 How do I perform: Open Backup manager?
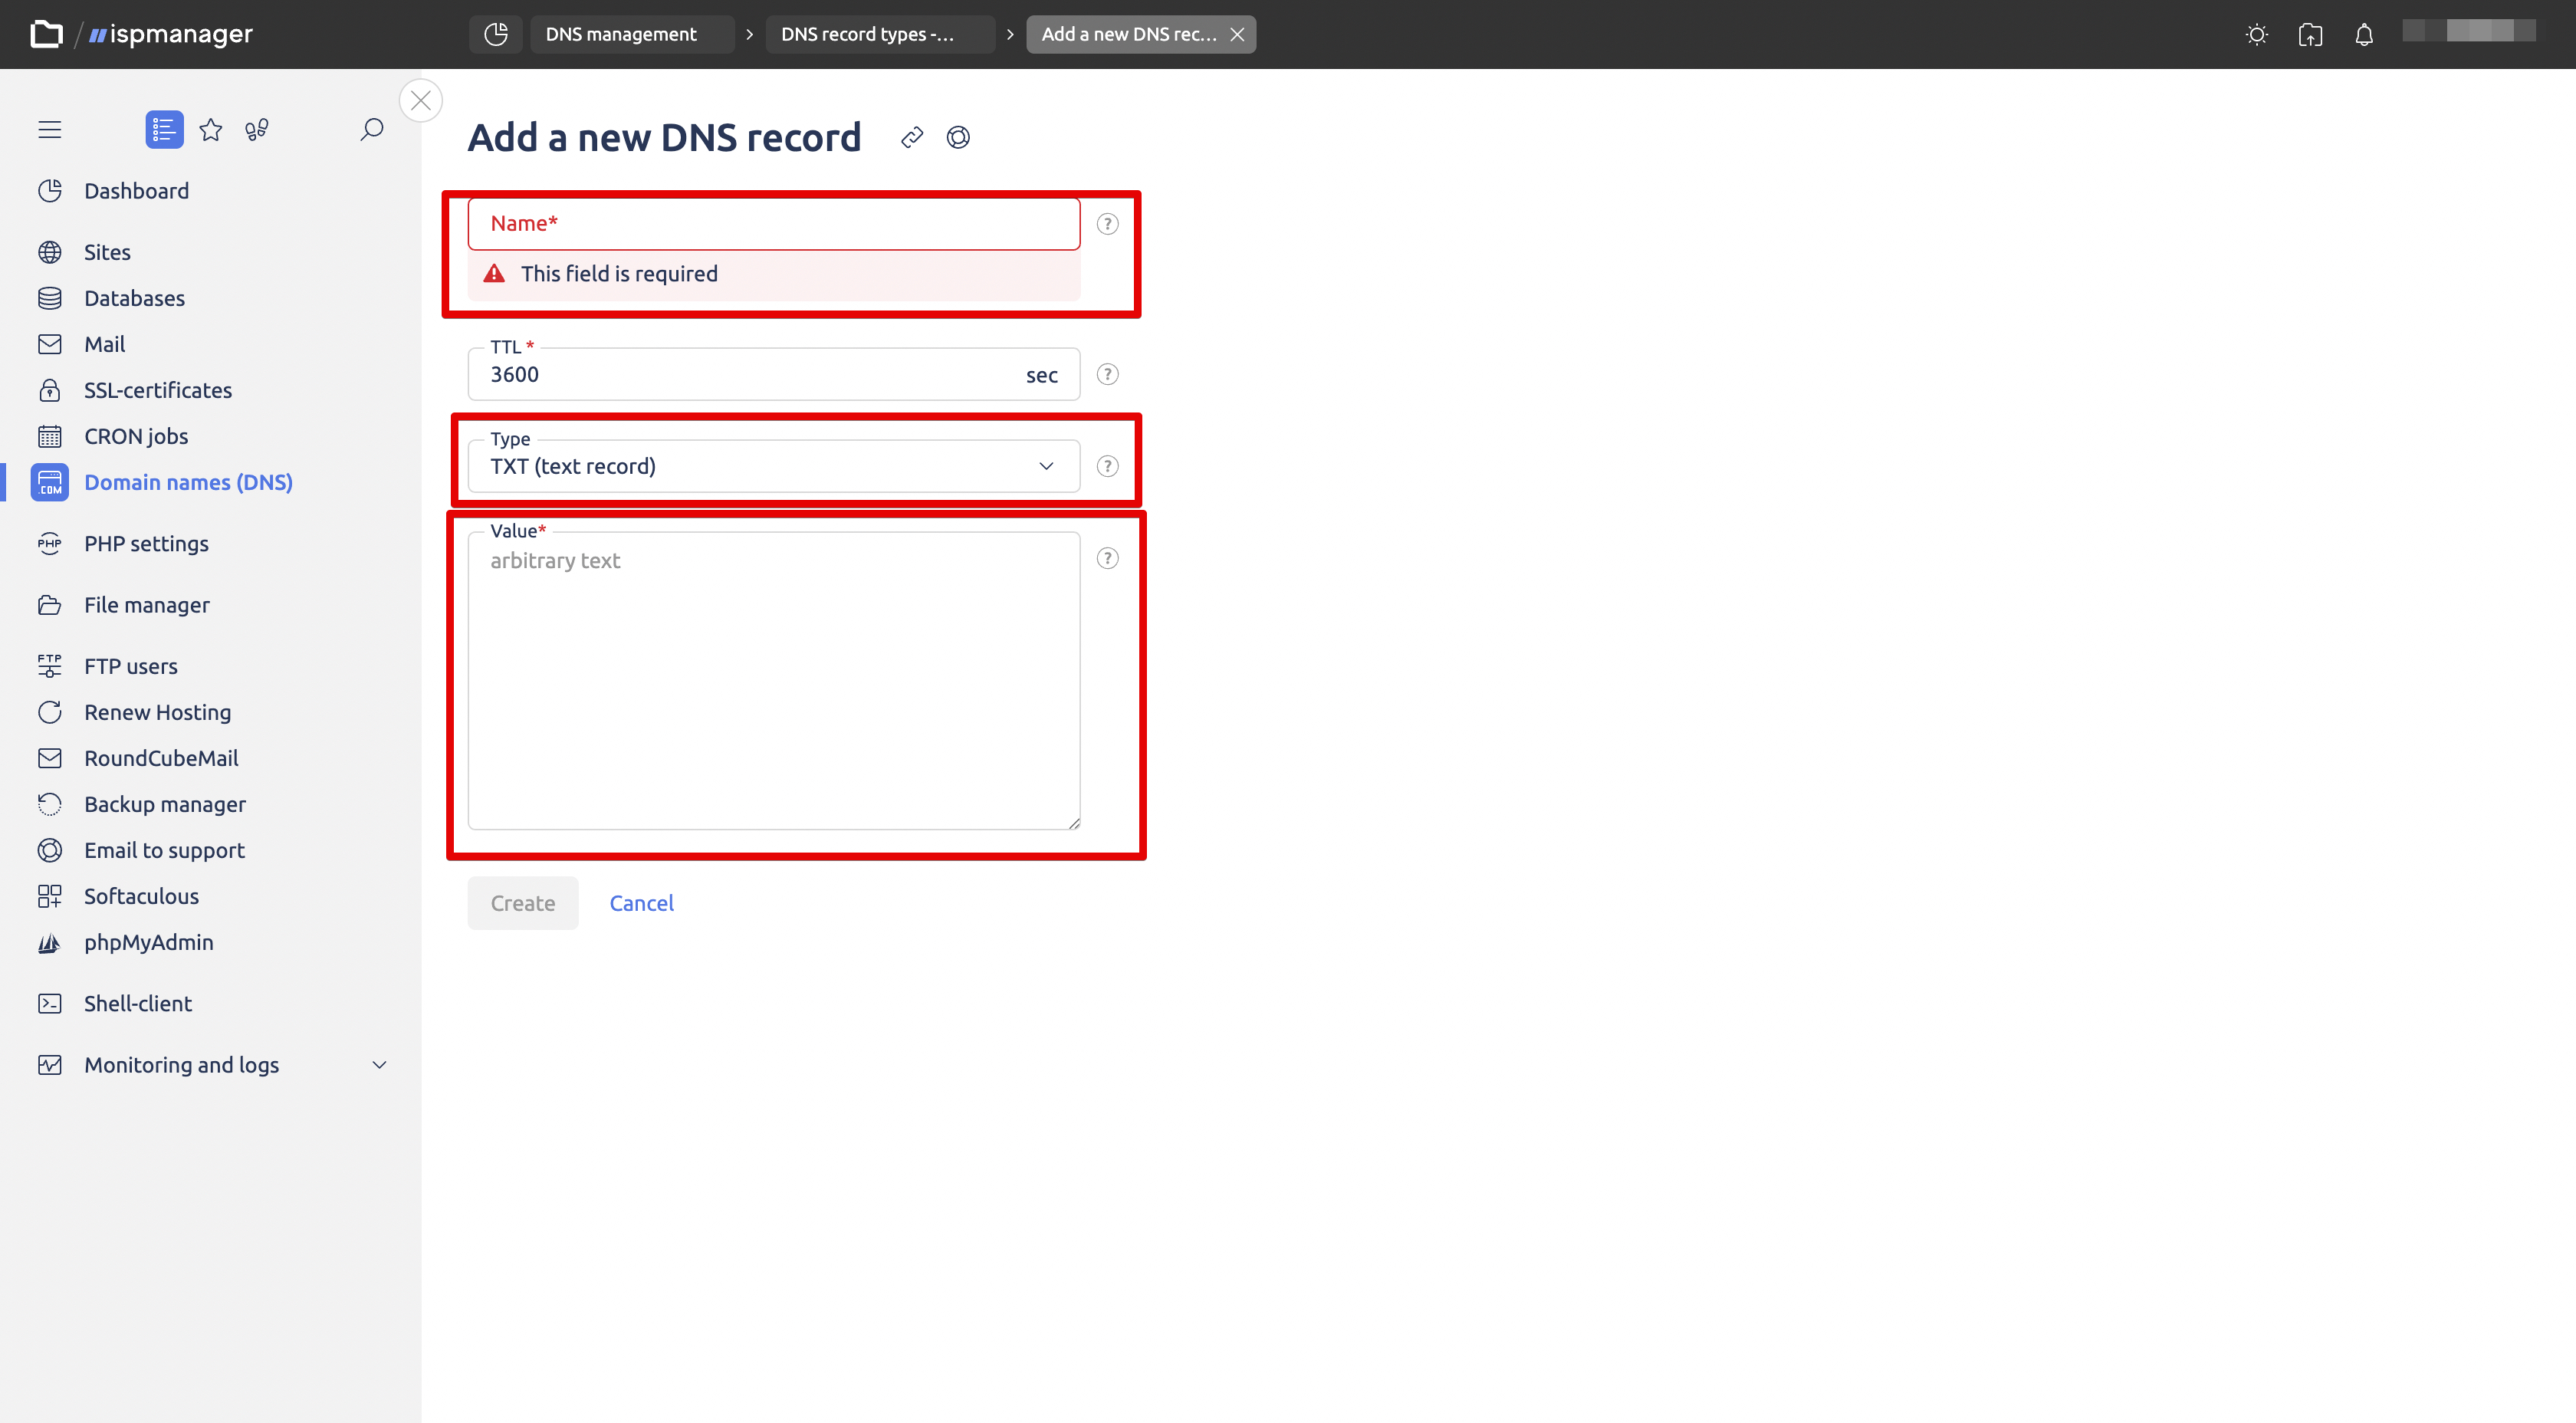165,804
